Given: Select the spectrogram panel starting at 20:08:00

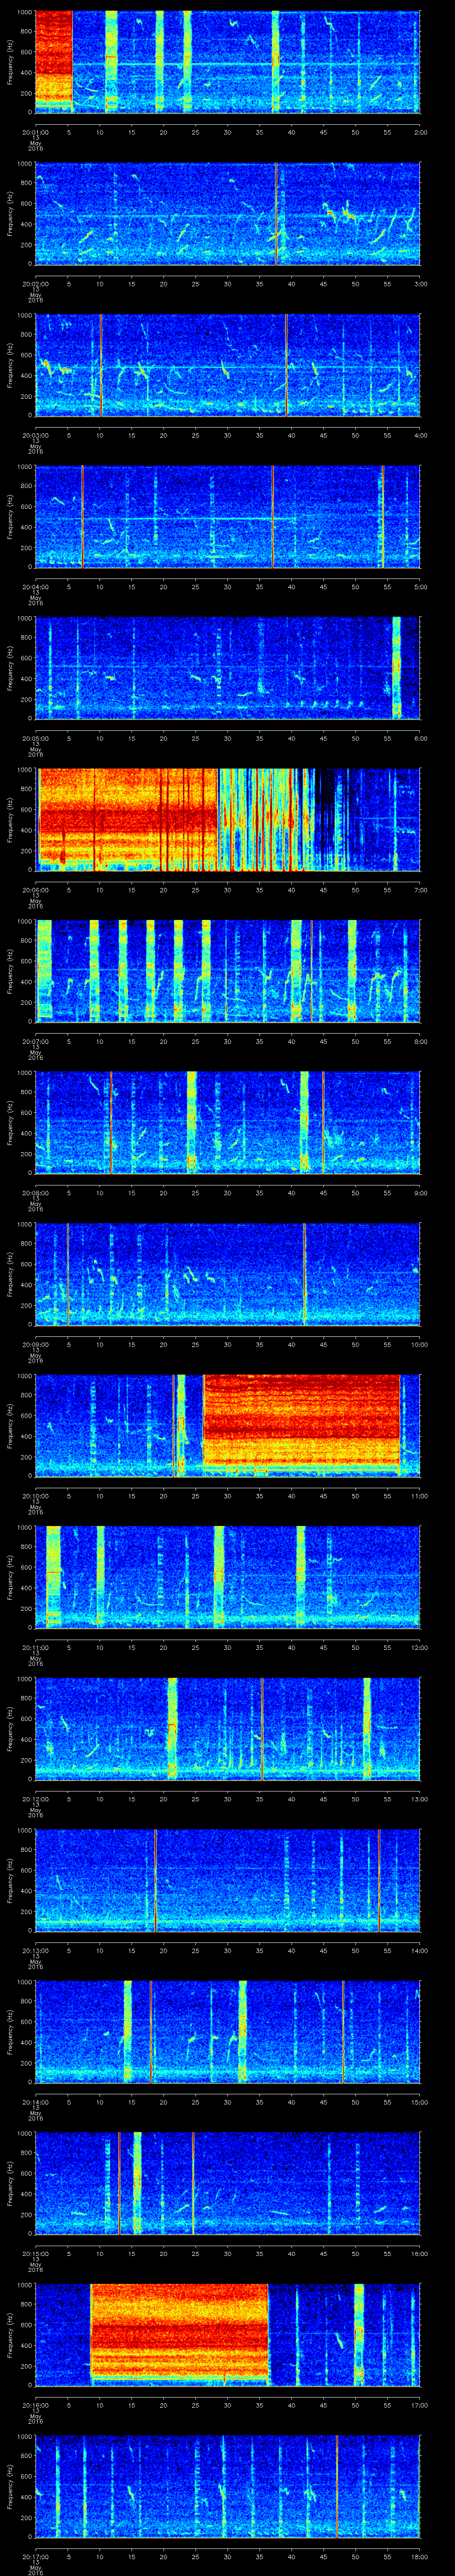Looking at the screenshot, I should click(x=227, y=1123).
